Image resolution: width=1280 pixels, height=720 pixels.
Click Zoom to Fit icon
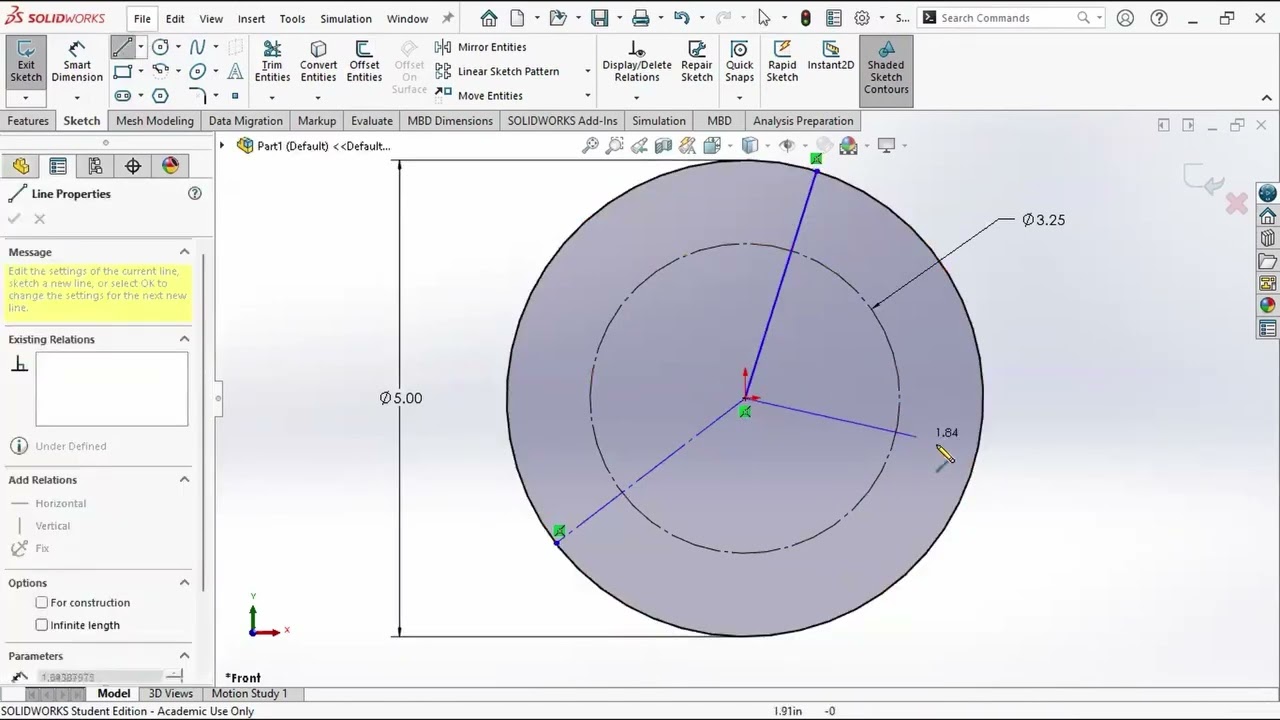coord(590,146)
